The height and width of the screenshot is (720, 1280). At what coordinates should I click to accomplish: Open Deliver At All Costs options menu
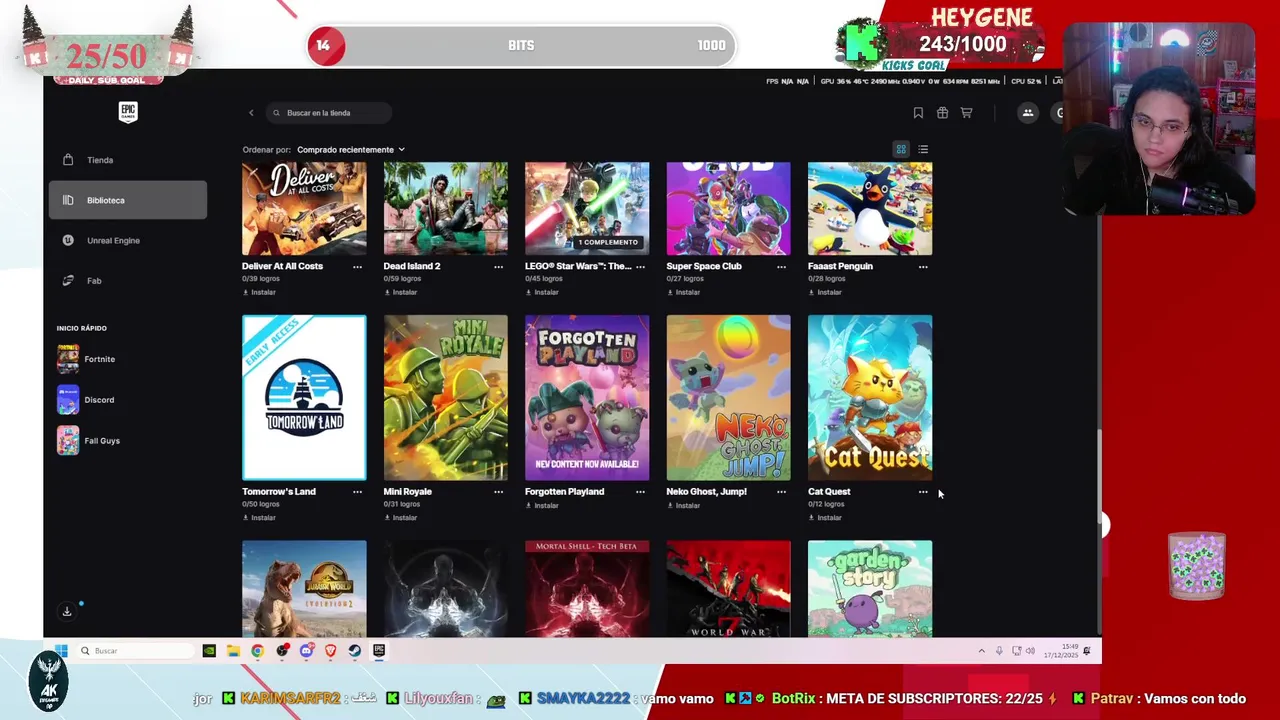tap(357, 267)
